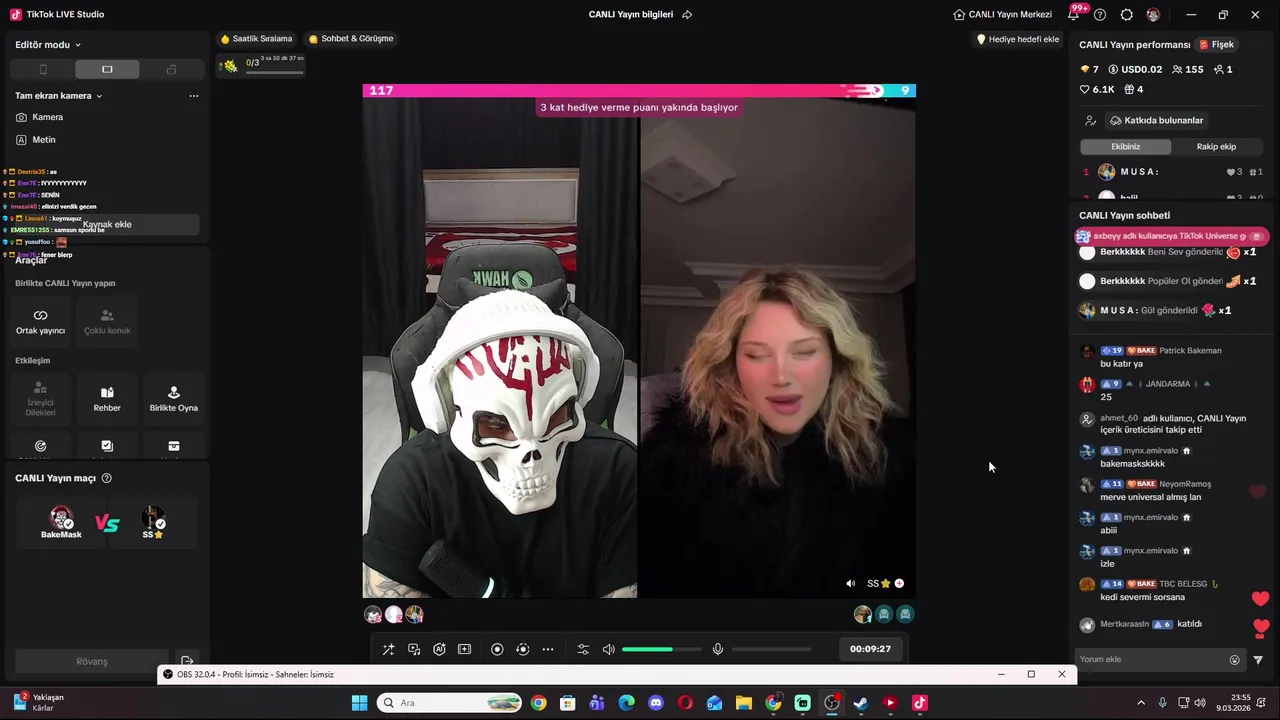This screenshot has width=1280, height=720.
Task: Open the chat filter funnel icon
Action: coord(1258,660)
